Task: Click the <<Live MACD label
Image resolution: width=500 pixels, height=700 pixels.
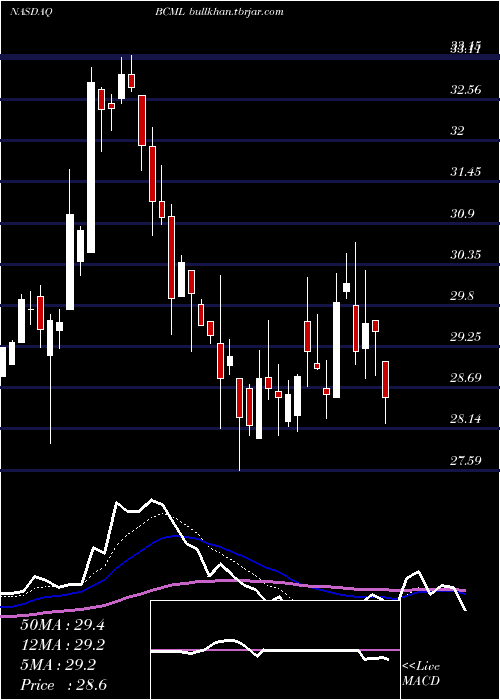Action: tap(421, 674)
